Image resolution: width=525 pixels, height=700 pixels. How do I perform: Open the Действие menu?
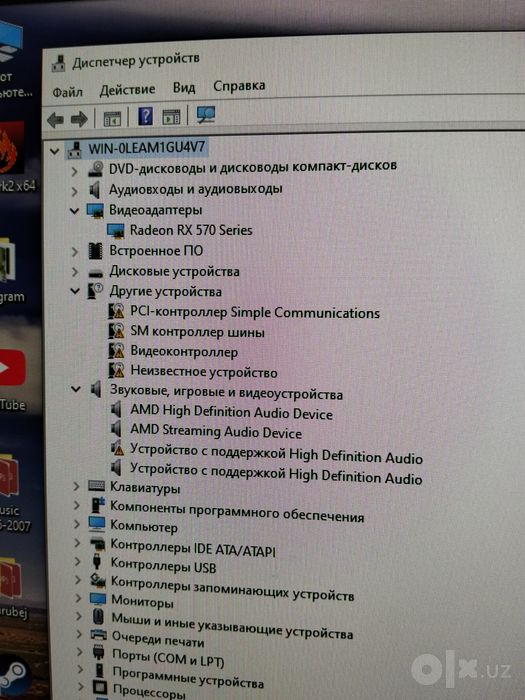click(128, 90)
